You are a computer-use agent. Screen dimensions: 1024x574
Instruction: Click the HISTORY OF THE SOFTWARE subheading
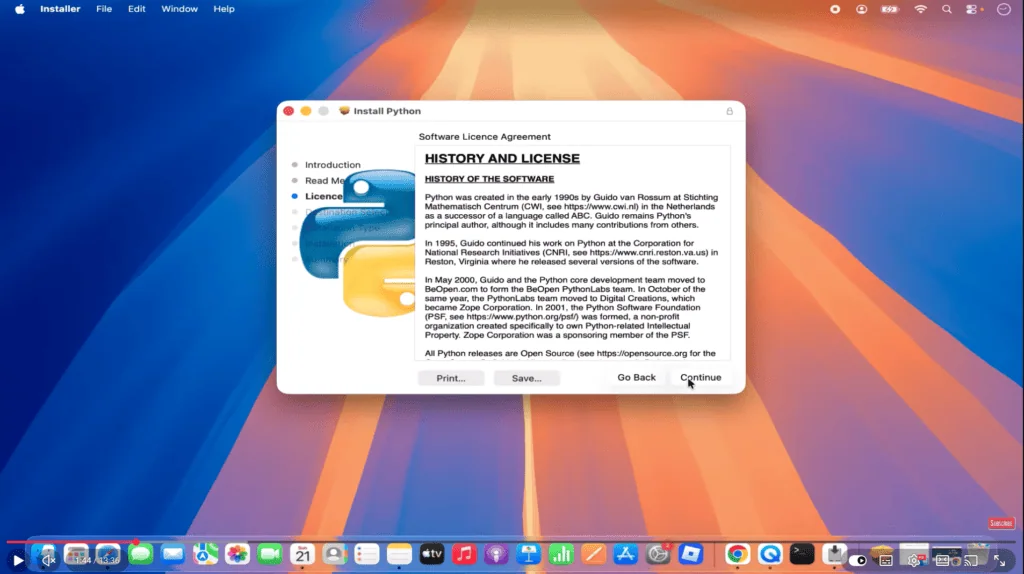tap(489, 179)
